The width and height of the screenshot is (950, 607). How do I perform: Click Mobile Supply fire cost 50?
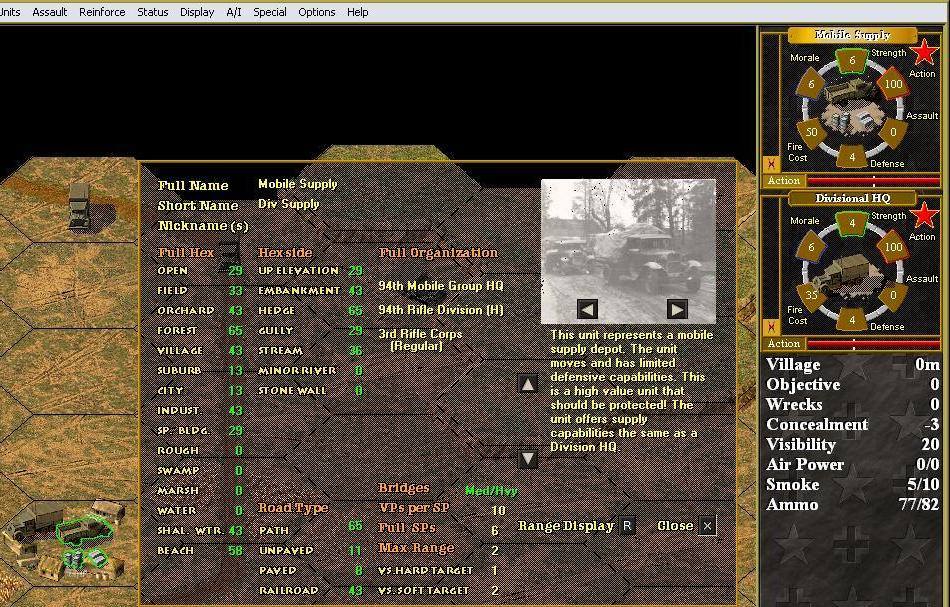(811, 132)
